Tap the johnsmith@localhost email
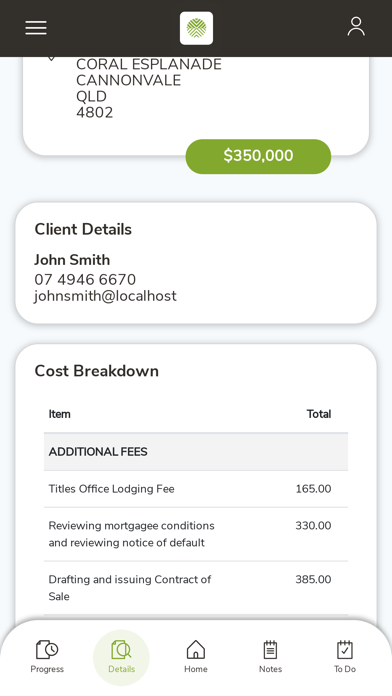This screenshot has height=696, width=392. click(x=106, y=296)
